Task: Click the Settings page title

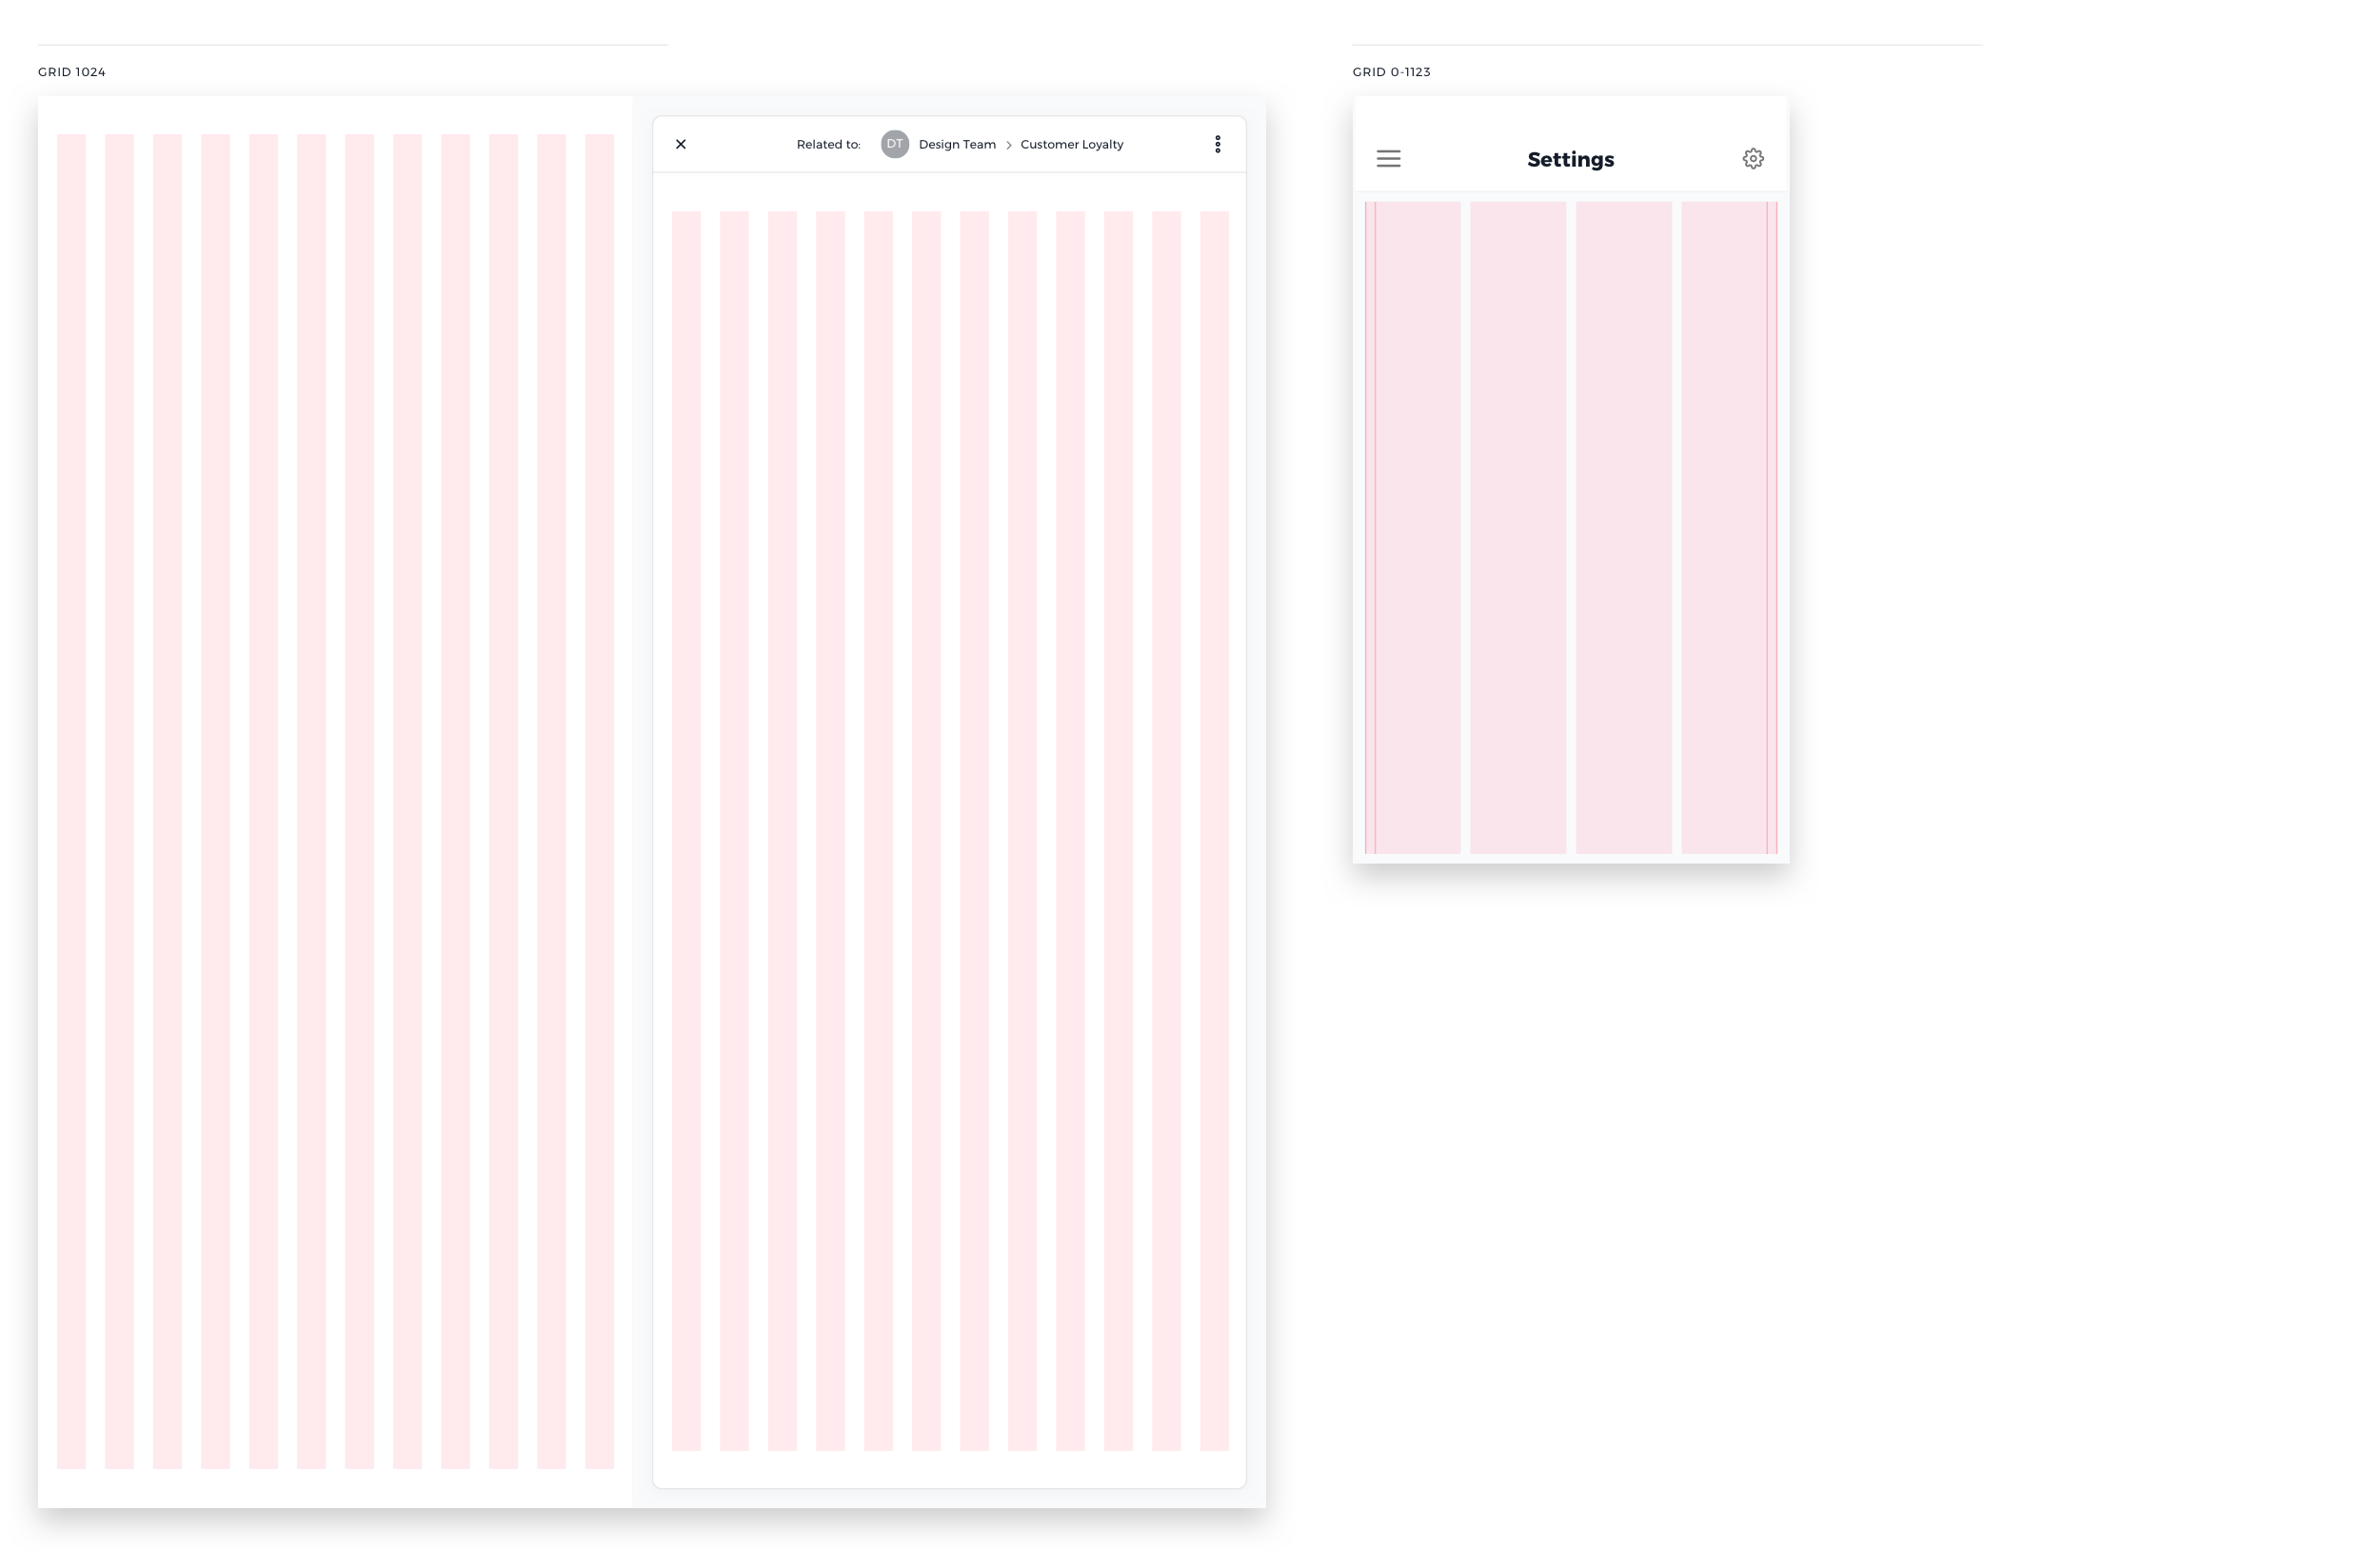Action: pyautogui.click(x=1569, y=159)
